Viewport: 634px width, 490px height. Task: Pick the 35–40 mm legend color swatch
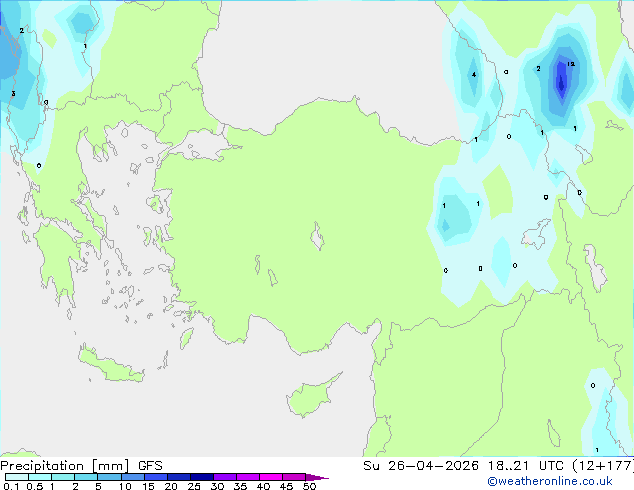[x=248, y=477]
